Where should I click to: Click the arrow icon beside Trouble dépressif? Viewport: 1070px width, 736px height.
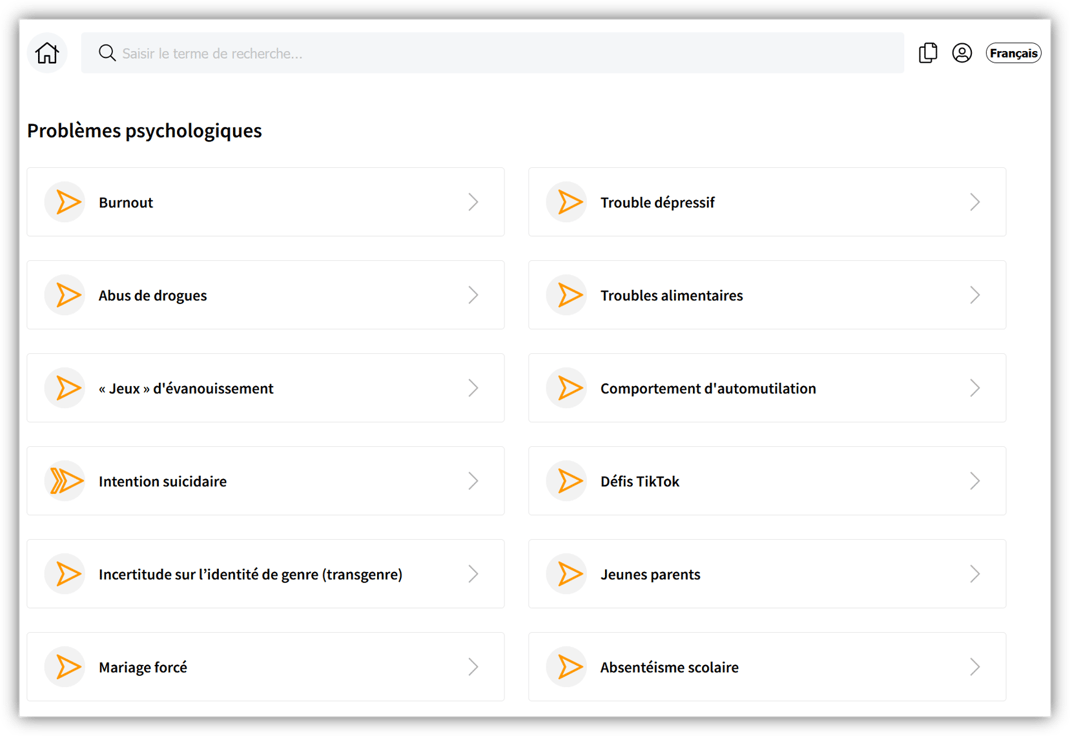point(568,202)
